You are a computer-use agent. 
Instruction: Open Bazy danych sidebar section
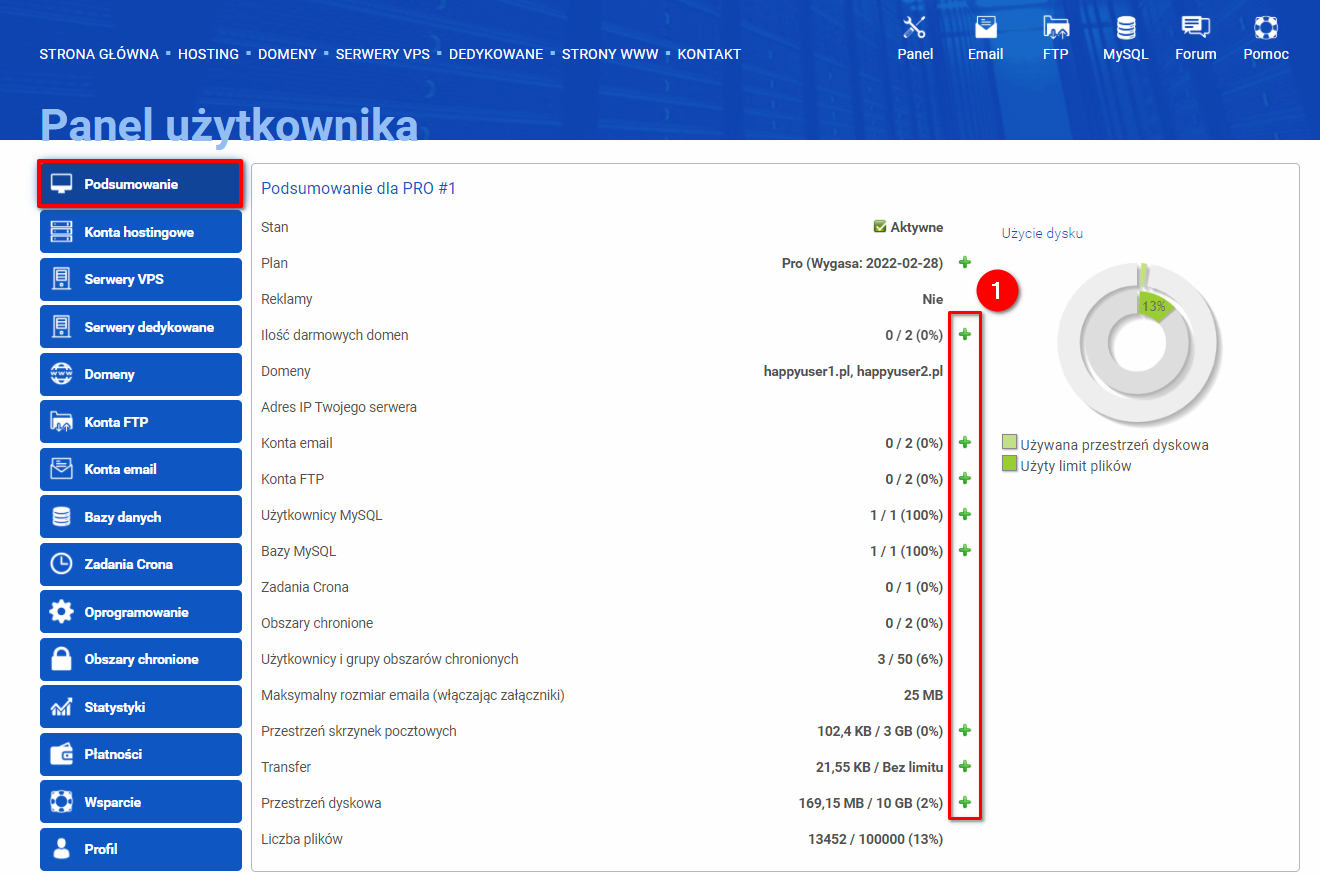coord(141,517)
